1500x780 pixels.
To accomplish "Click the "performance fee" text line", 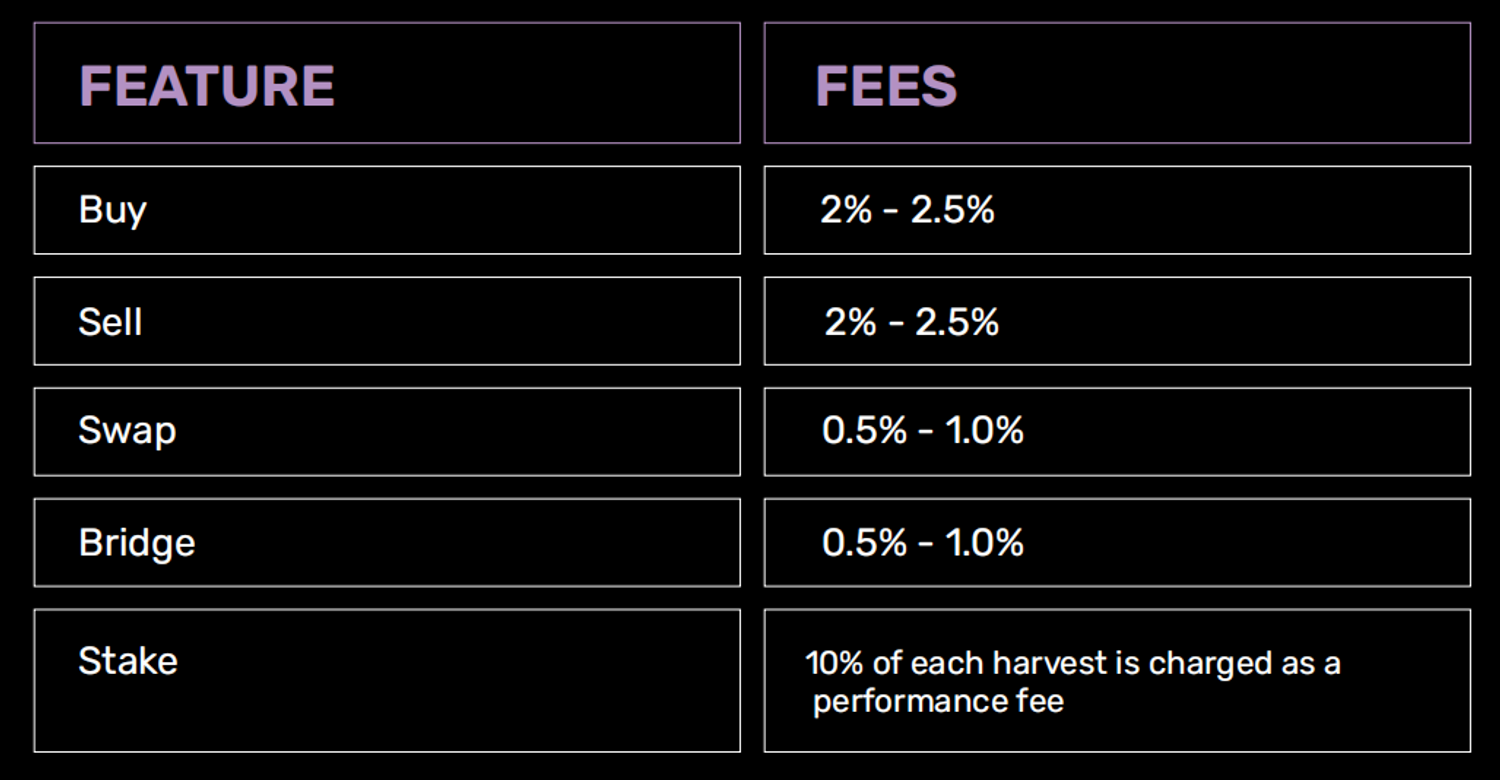I will (938, 701).
